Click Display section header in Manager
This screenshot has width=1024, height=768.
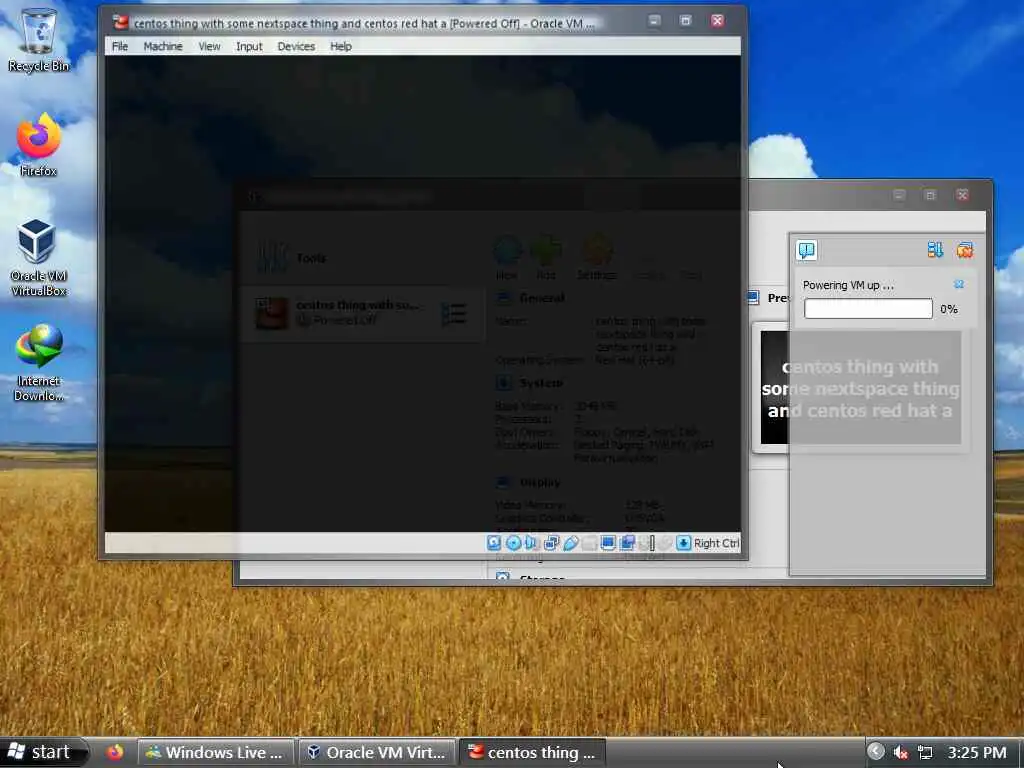[540, 483]
